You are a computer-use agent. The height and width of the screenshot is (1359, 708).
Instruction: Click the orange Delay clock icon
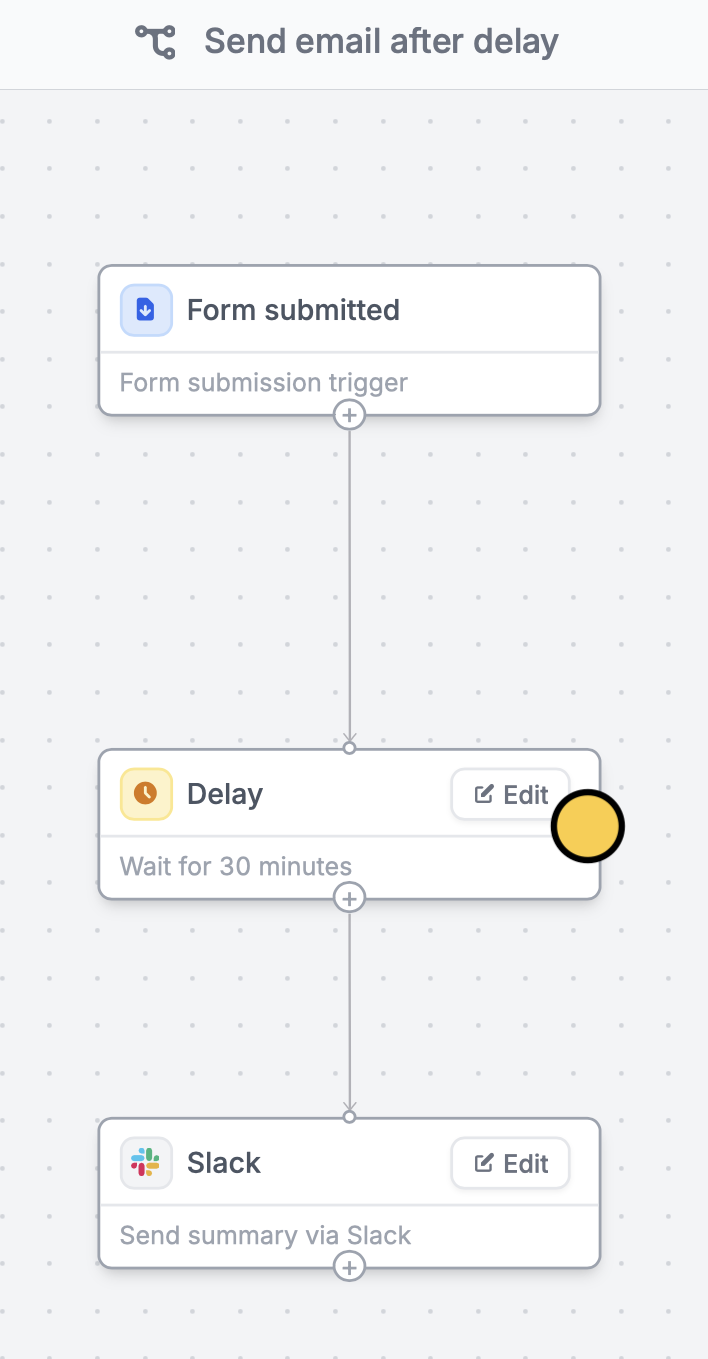pyautogui.click(x=146, y=794)
